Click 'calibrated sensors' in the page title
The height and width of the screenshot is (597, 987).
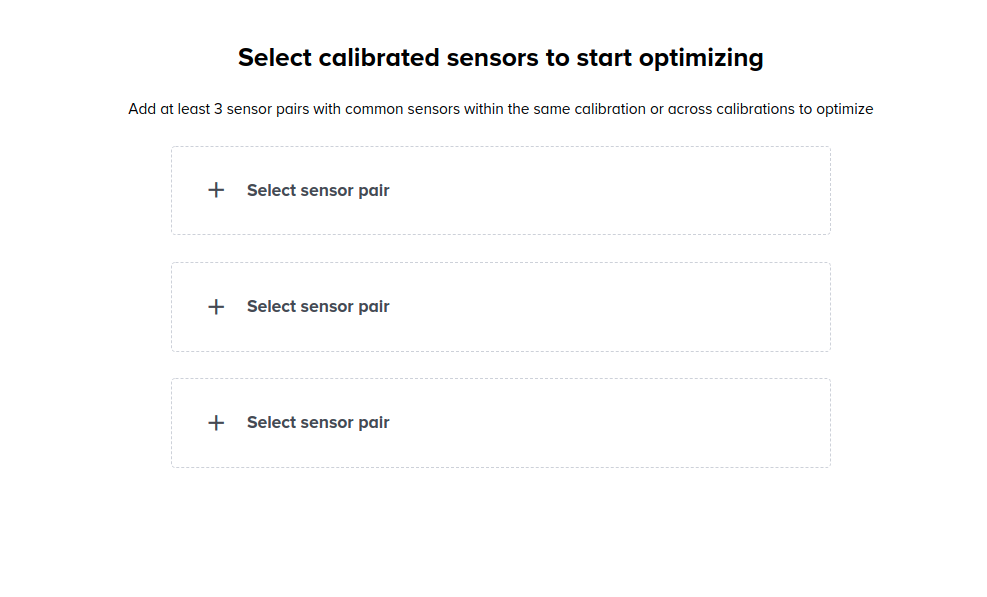(426, 58)
